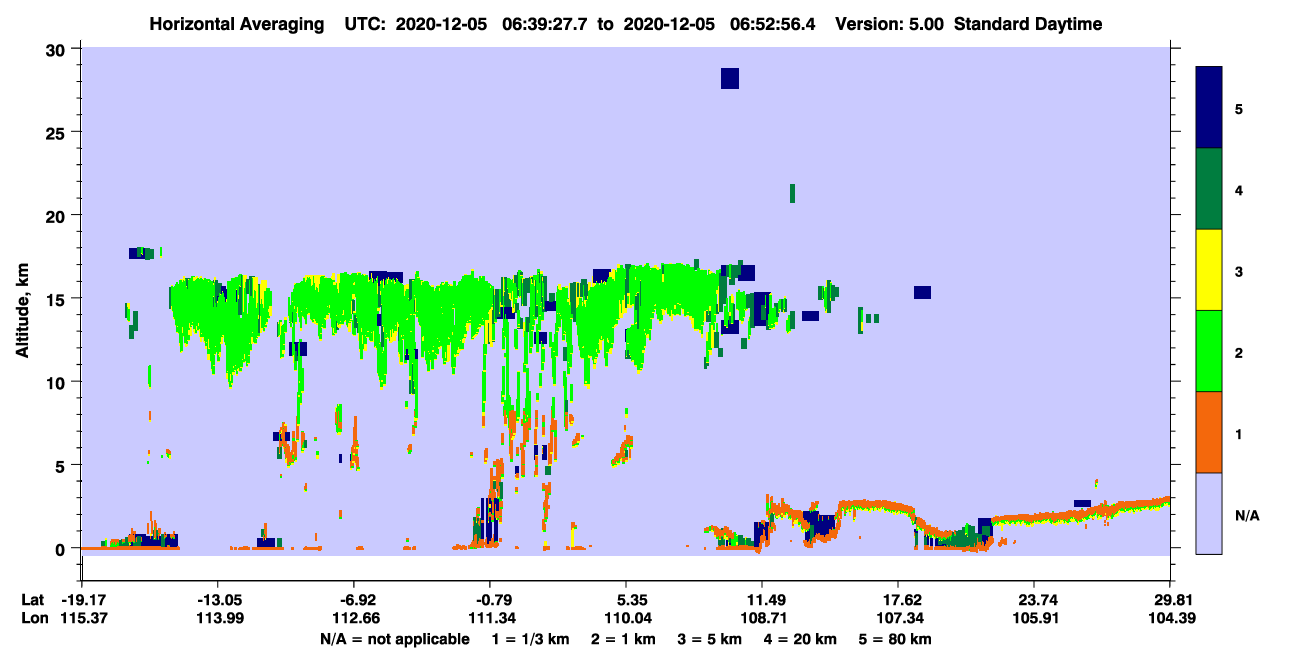1300x667 pixels.
Task: Click longitude value 111.34
Action: pos(490,618)
